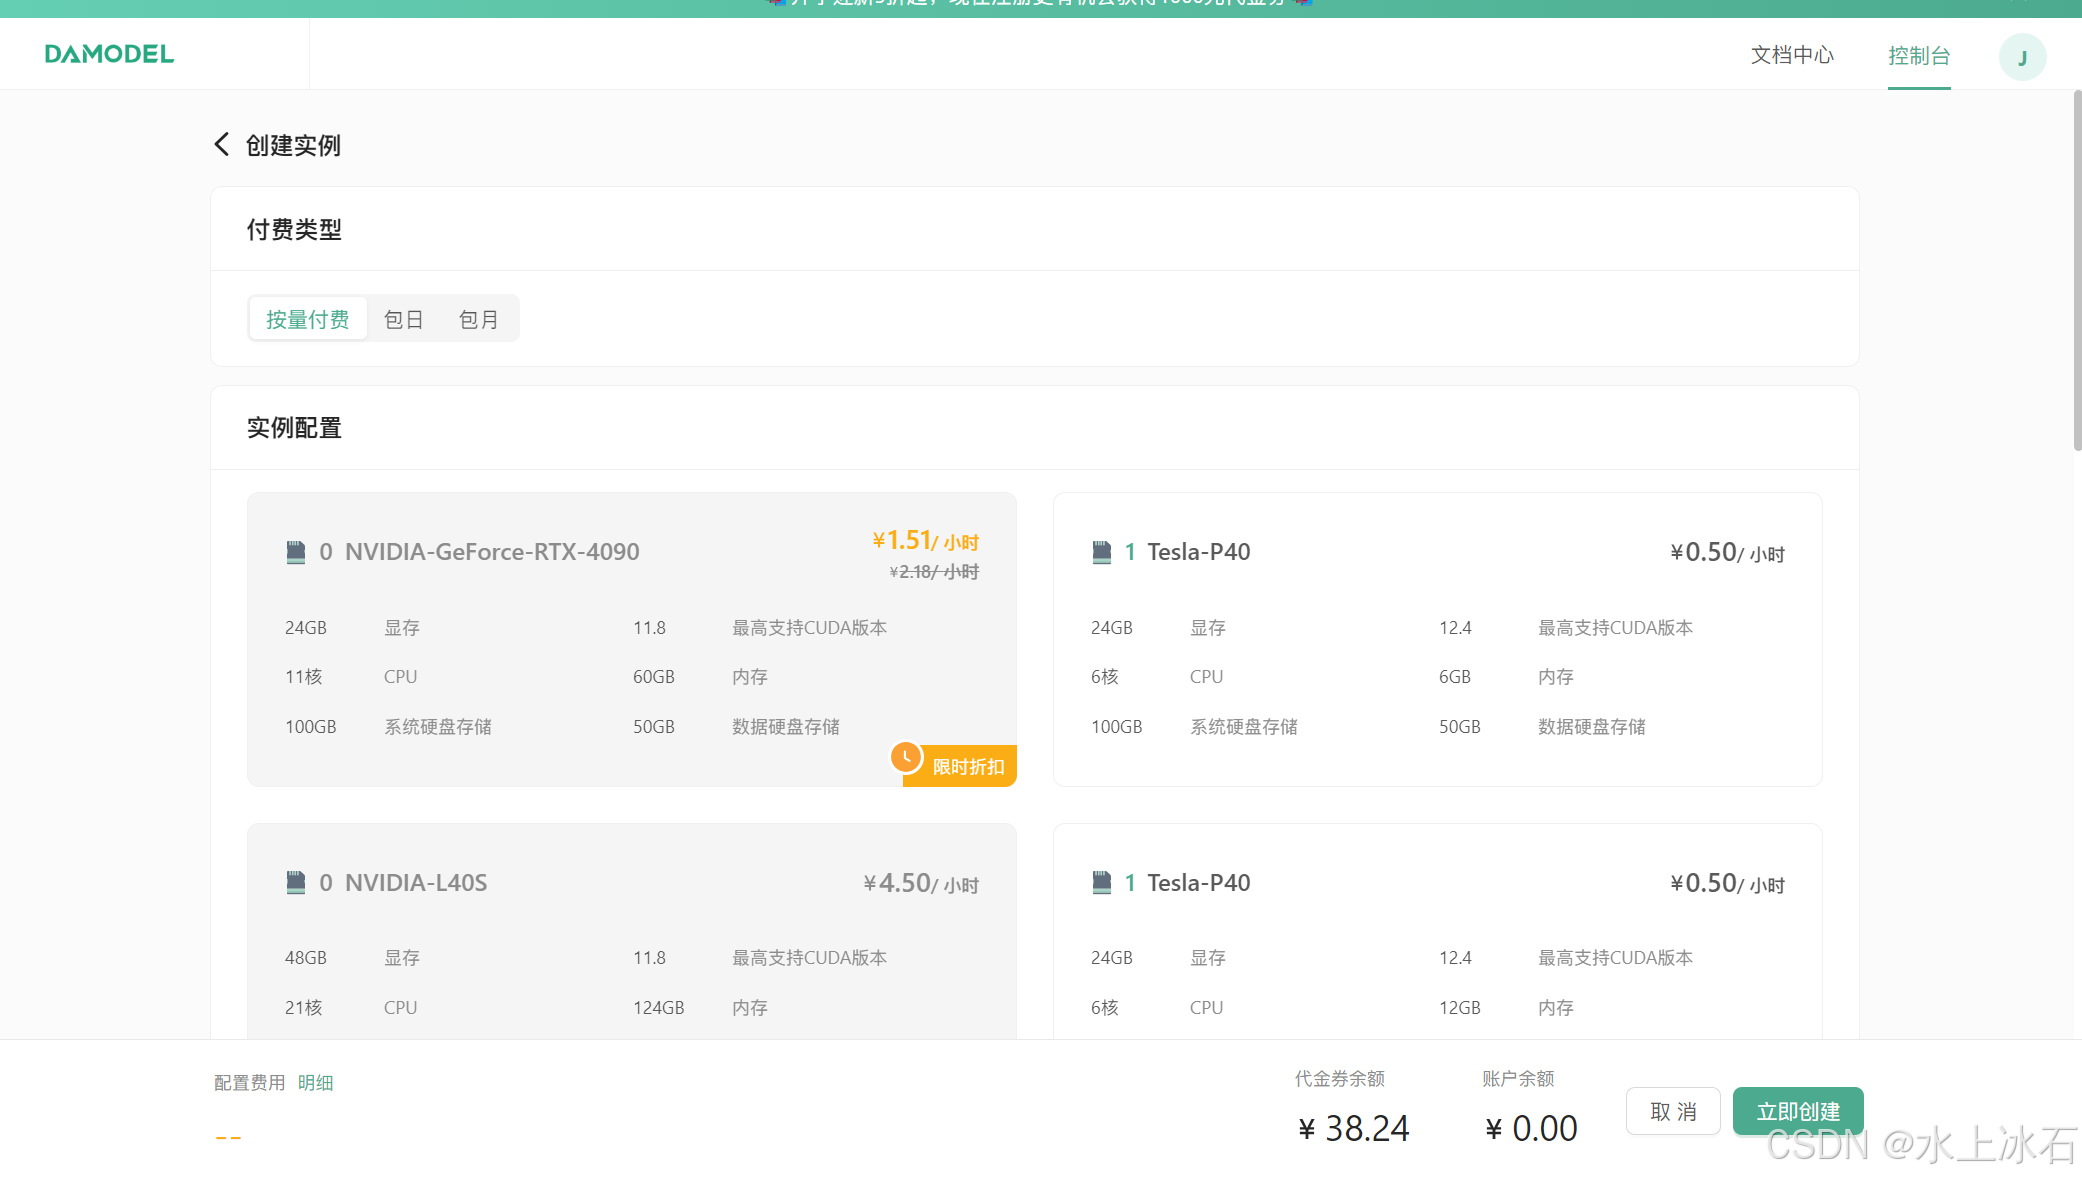This screenshot has height=1179, width=2082.
Task: Click the 取消 button
Action: 1673,1111
